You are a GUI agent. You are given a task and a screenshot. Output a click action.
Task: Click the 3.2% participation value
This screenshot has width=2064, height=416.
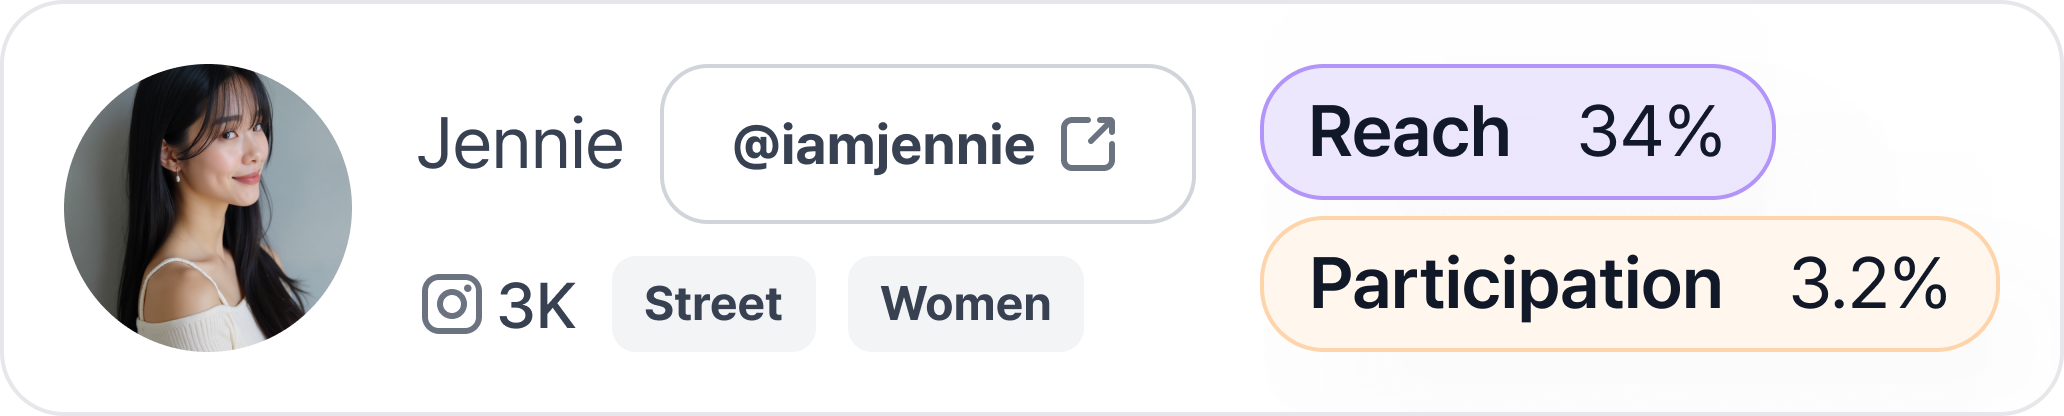(x=1868, y=284)
